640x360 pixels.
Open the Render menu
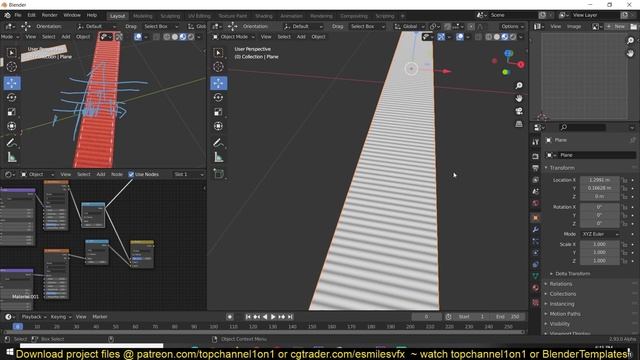(x=50, y=15)
